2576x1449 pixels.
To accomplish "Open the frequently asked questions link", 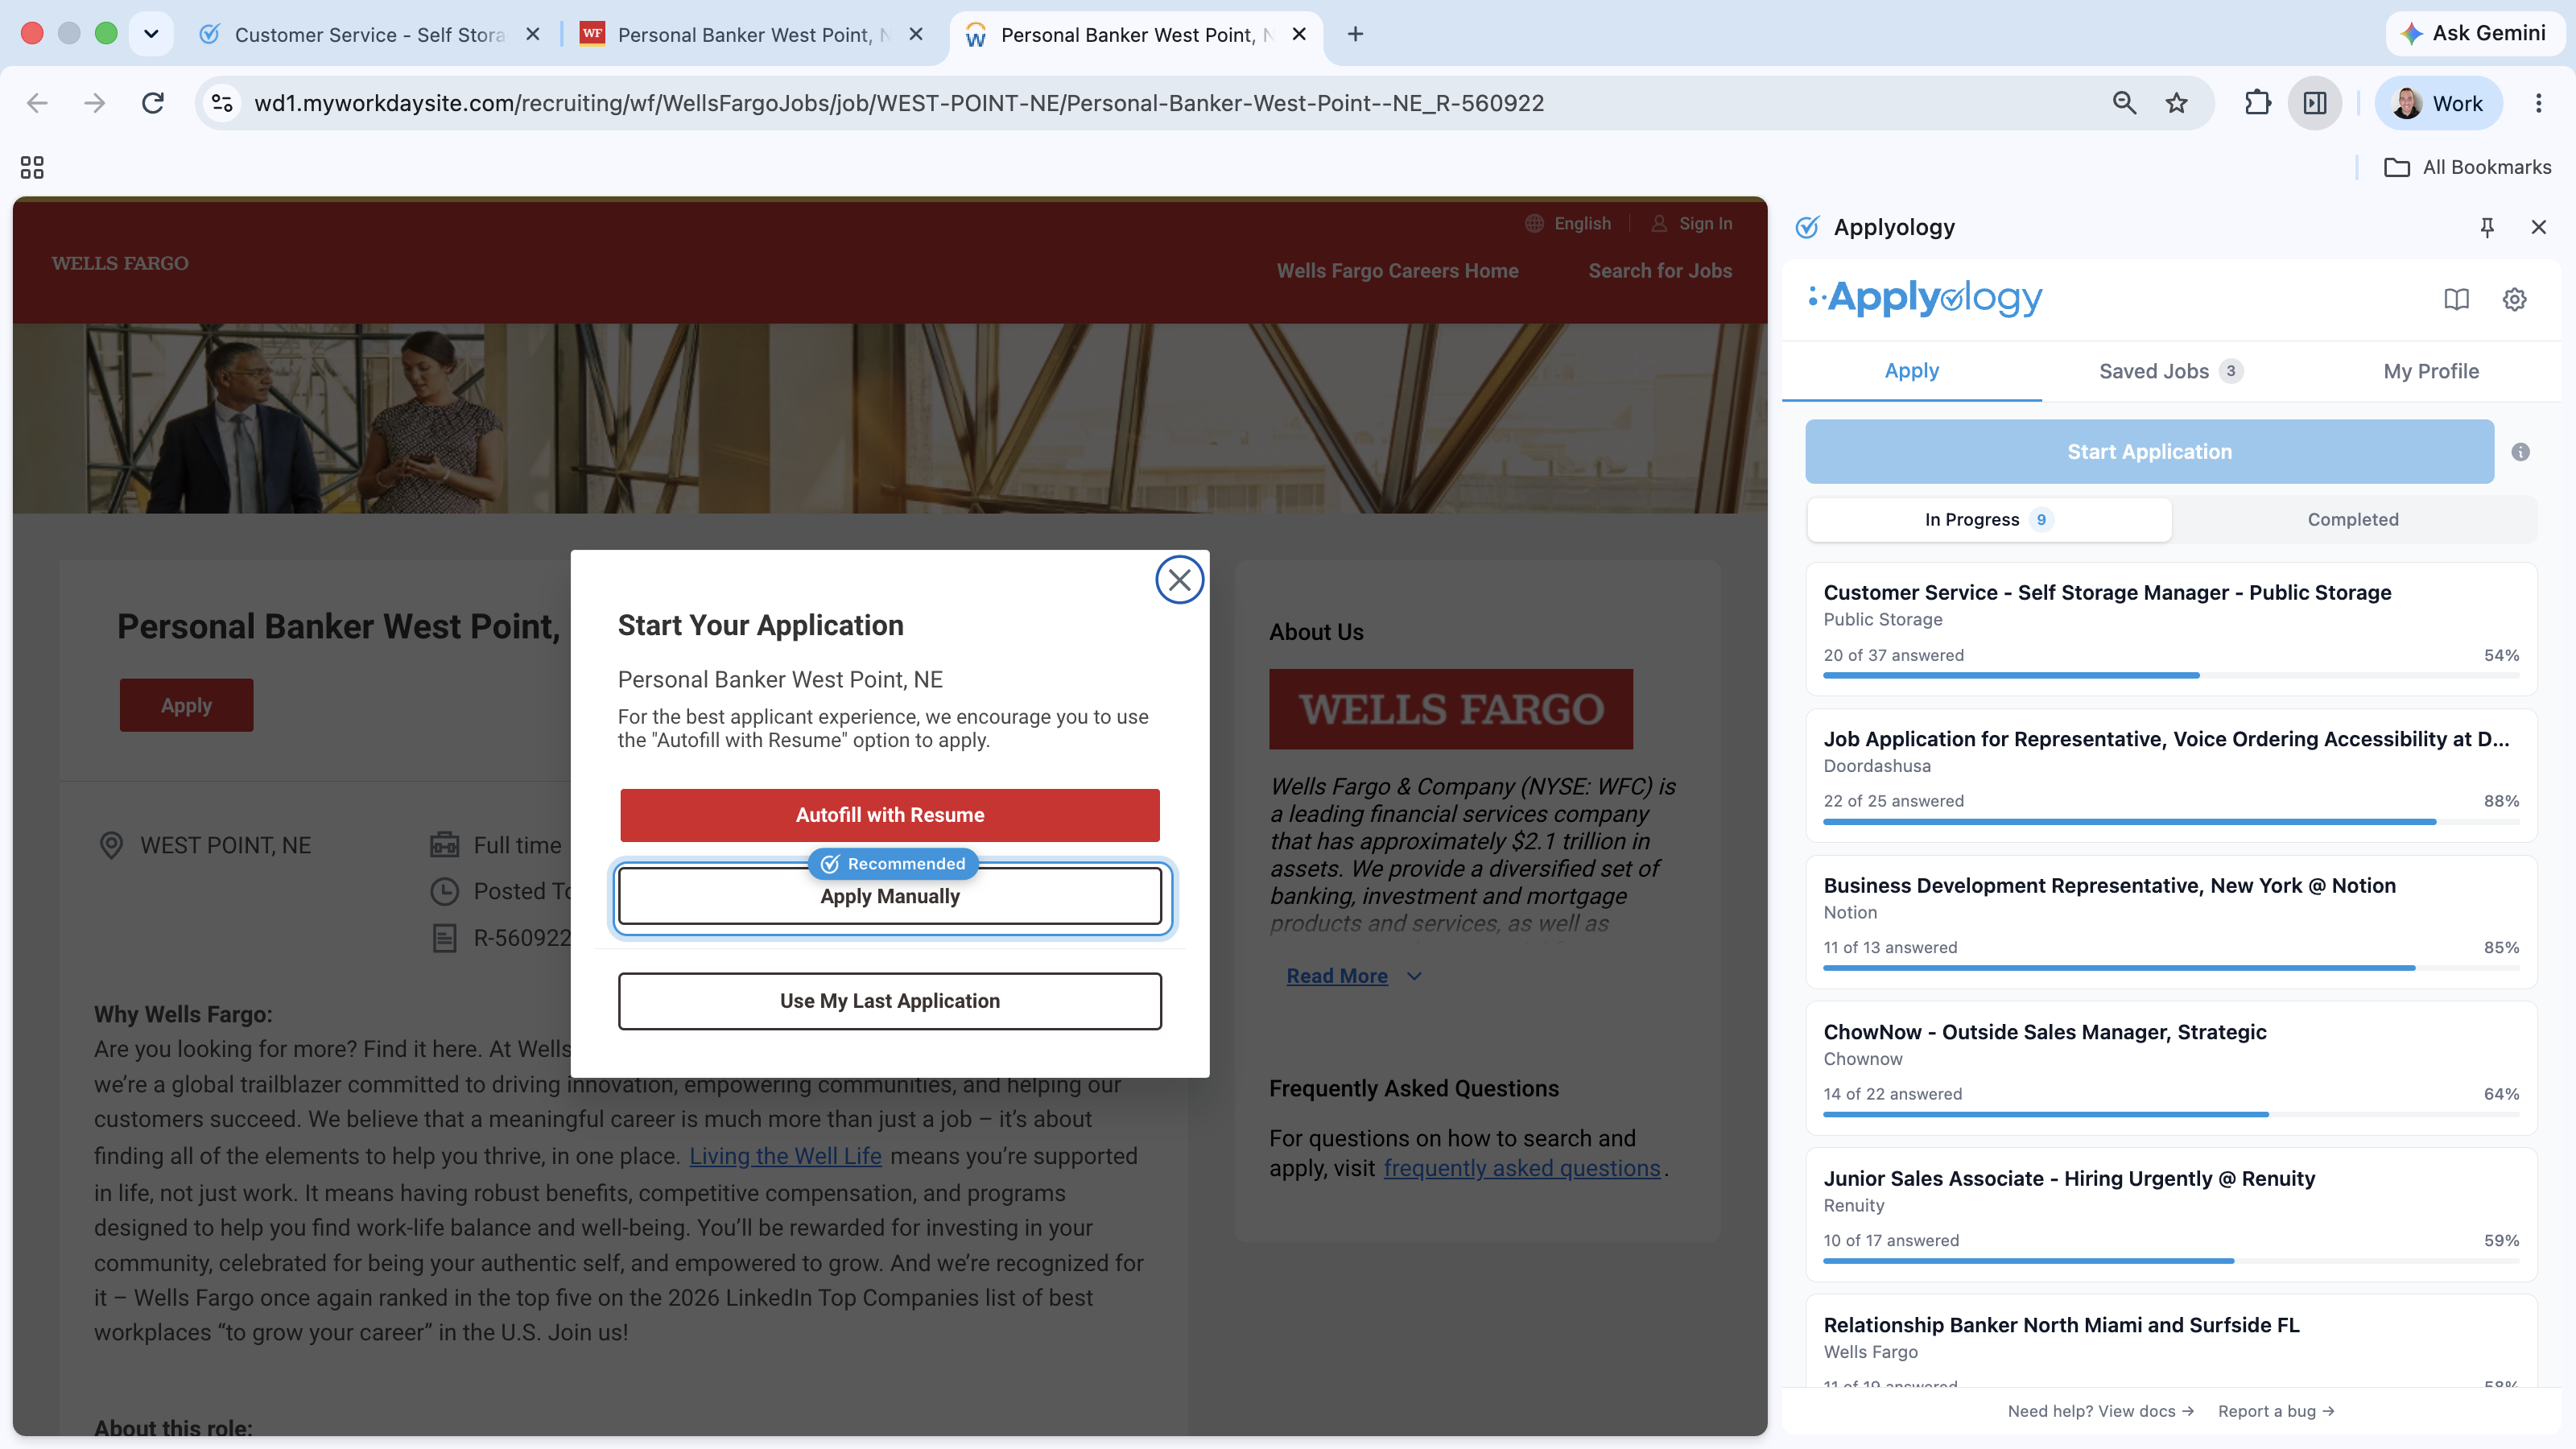I will [1521, 1168].
